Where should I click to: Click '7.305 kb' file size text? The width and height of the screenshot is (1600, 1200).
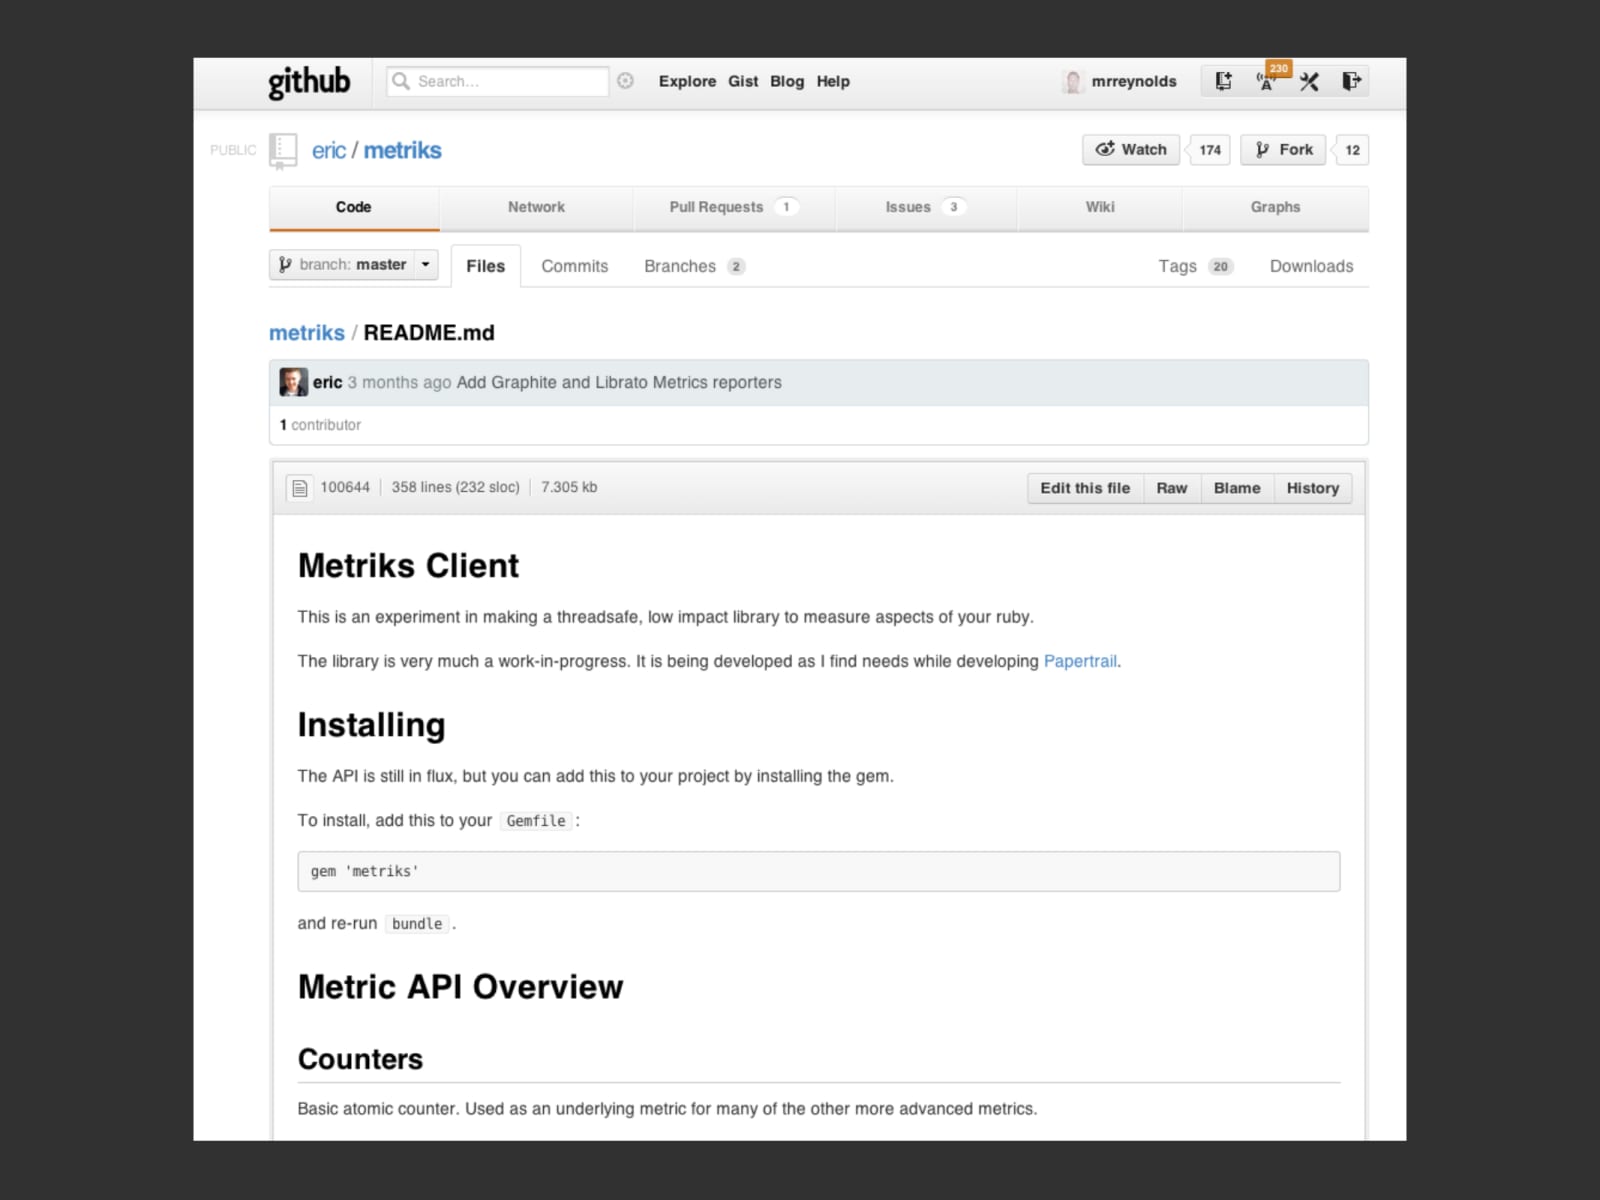pos(569,487)
